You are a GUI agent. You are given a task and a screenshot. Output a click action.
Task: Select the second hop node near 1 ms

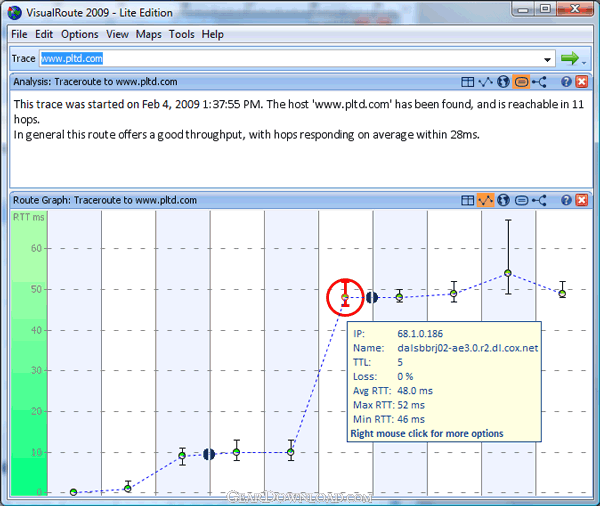click(x=128, y=488)
